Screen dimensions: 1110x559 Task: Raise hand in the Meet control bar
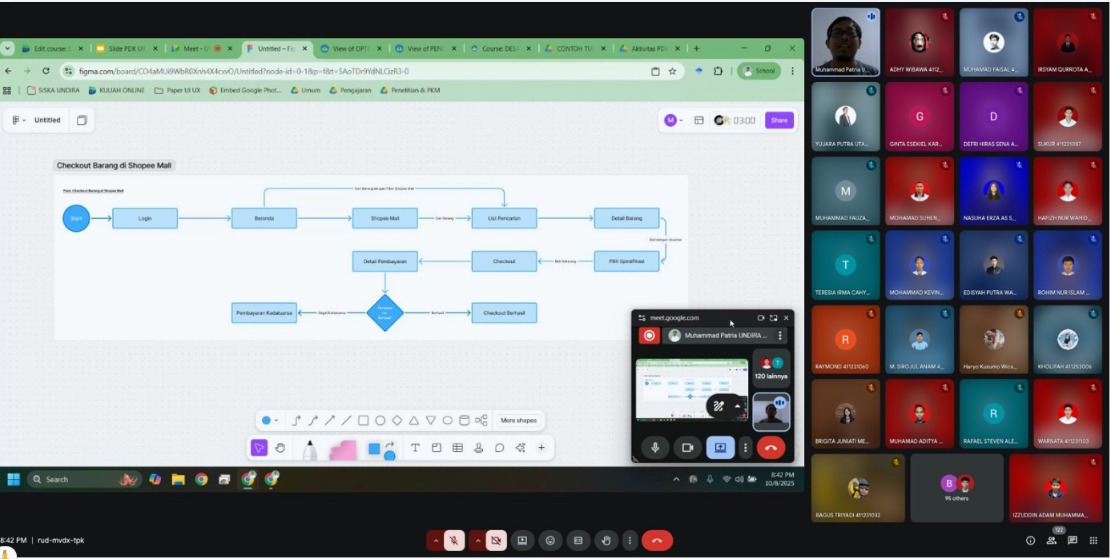coord(606,541)
